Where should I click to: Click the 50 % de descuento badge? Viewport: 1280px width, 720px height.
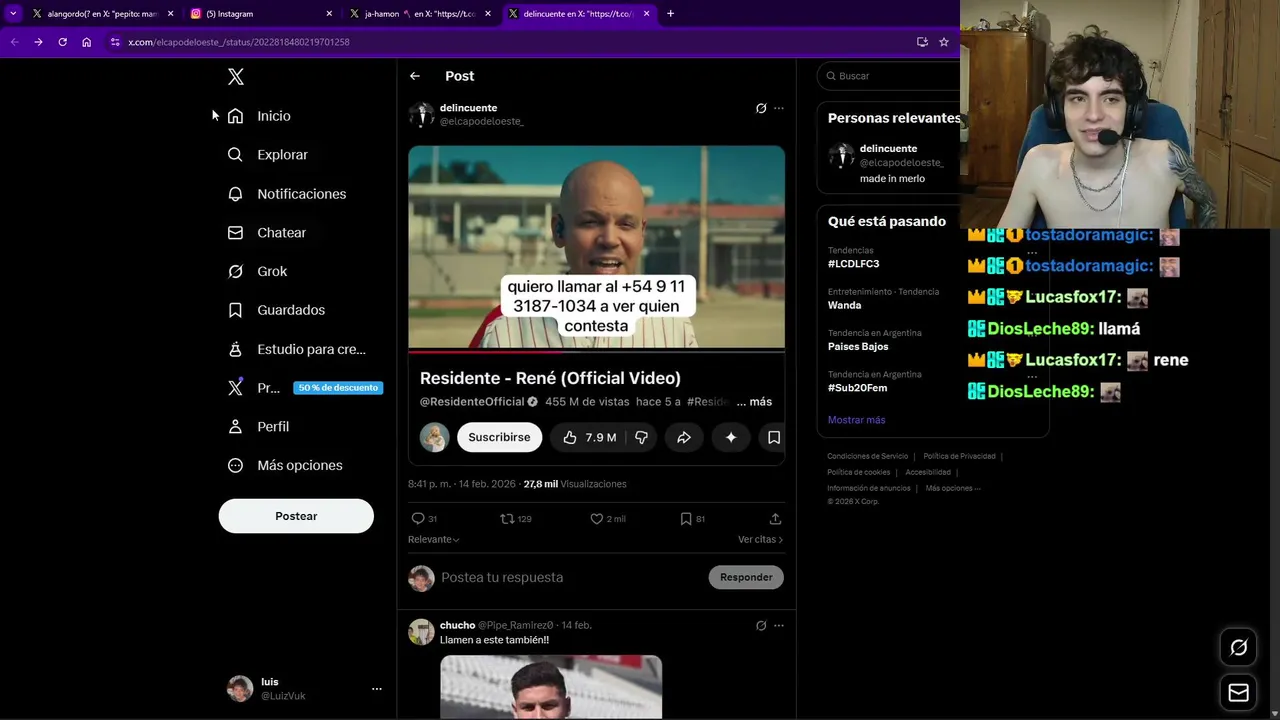338,388
